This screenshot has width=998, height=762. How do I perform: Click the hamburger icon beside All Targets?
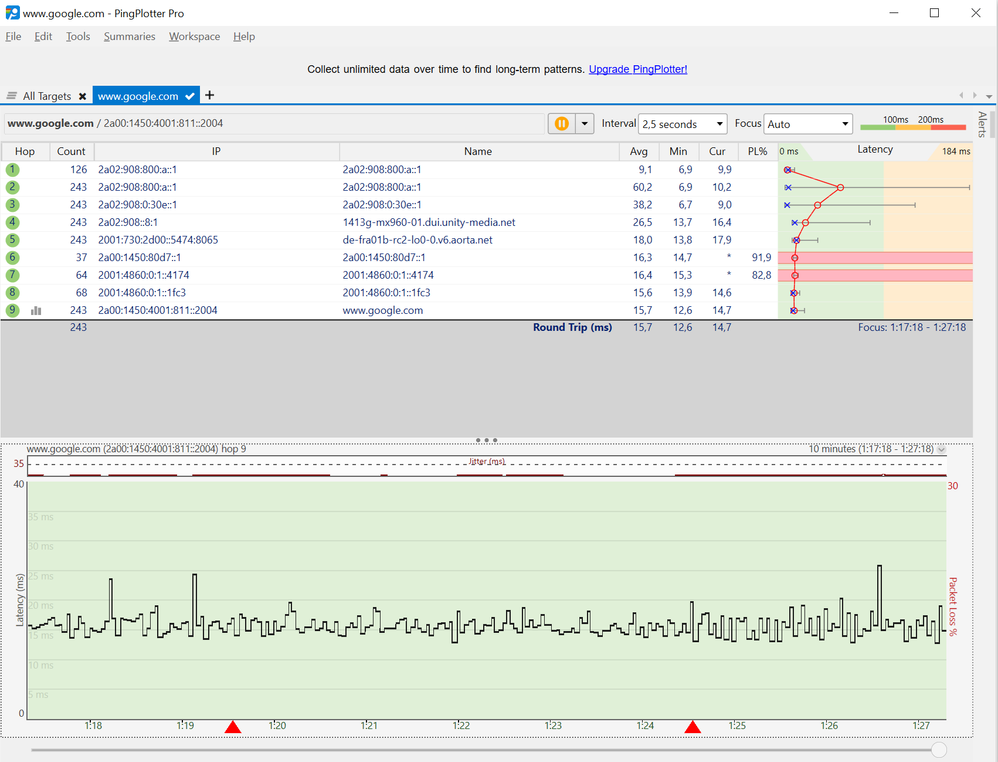pos(10,95)
